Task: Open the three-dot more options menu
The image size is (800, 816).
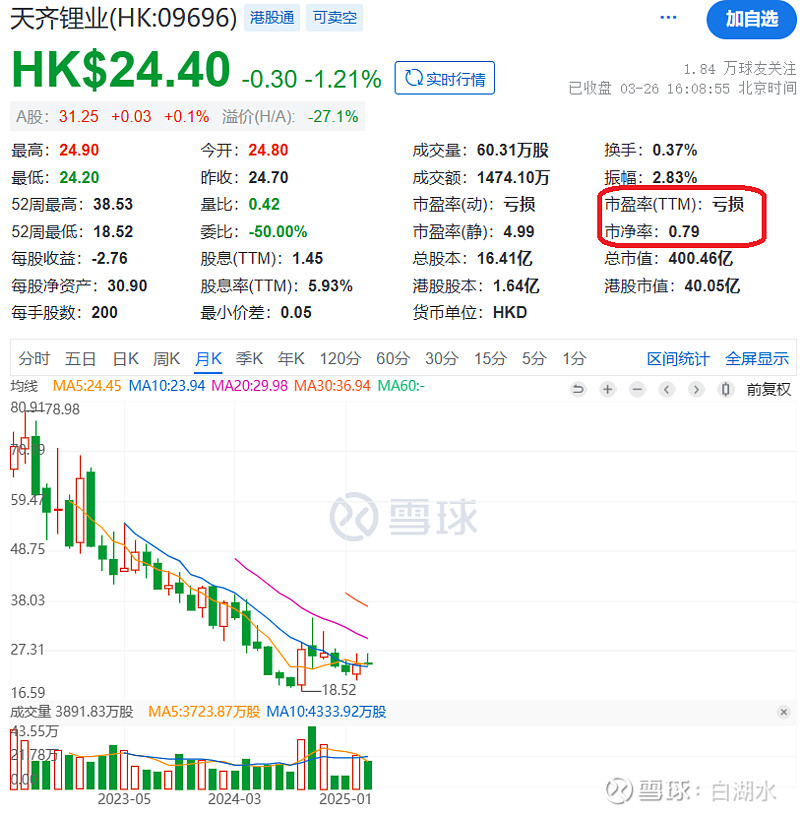Action: pos(668,18)
